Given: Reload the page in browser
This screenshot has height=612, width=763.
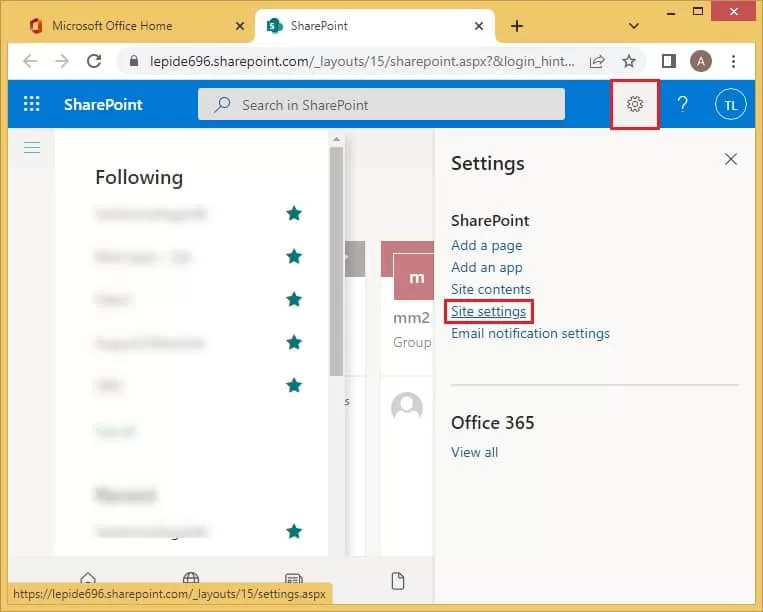Looking at the screenshot, I should [94, 61].
